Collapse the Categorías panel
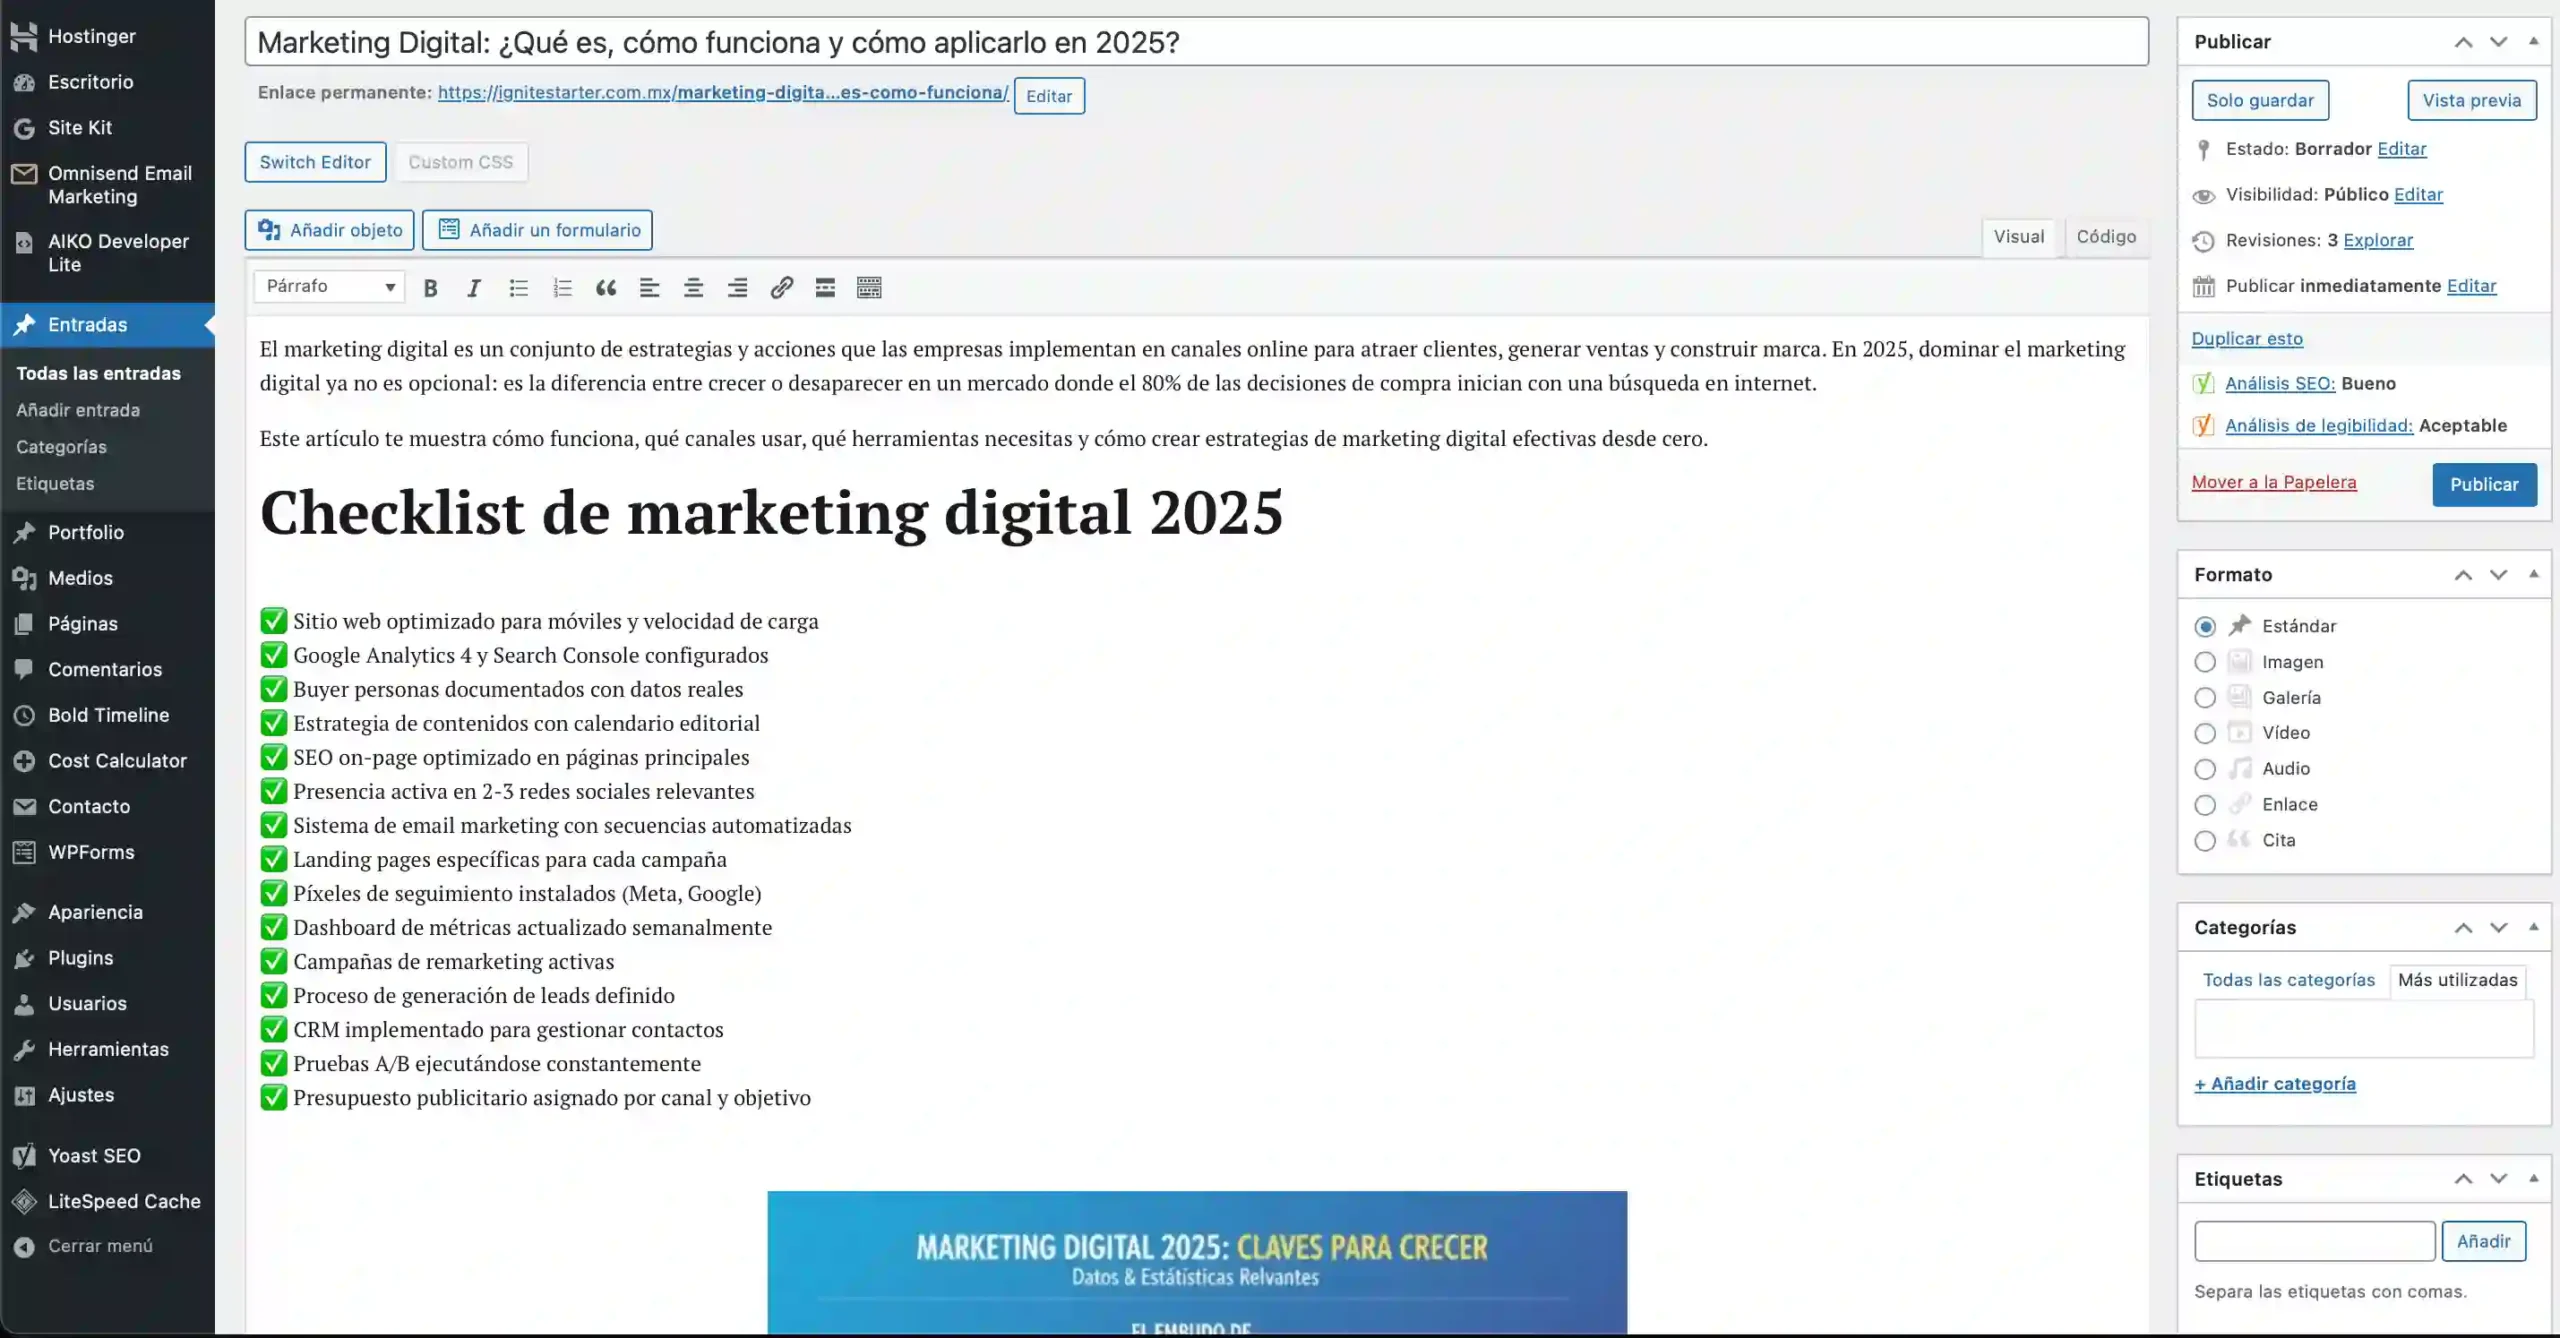 (x=2534, y=927)
